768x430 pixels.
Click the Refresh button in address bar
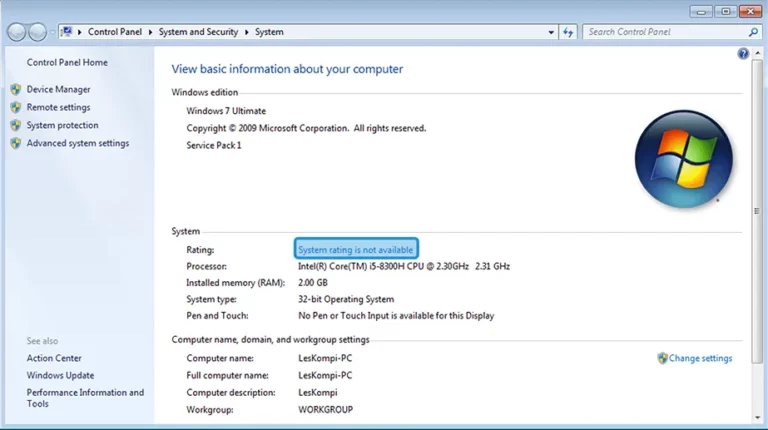(568, 32)
